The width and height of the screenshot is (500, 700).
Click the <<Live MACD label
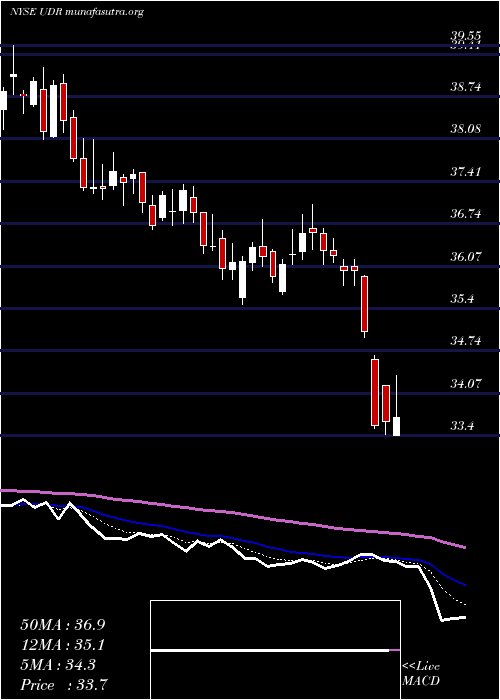click(421, 673)
